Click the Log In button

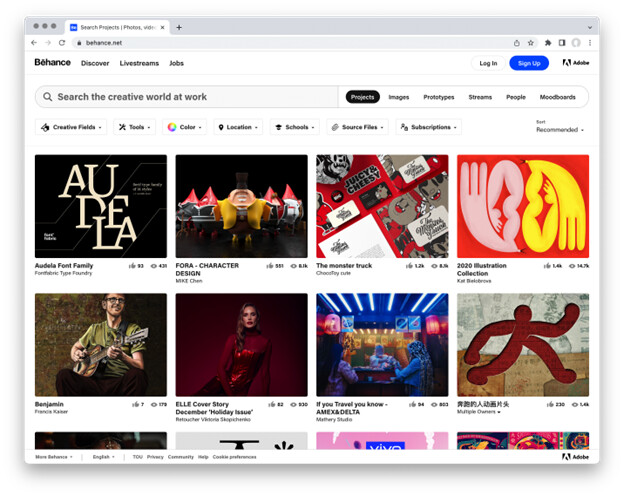[x=488, y=63]
